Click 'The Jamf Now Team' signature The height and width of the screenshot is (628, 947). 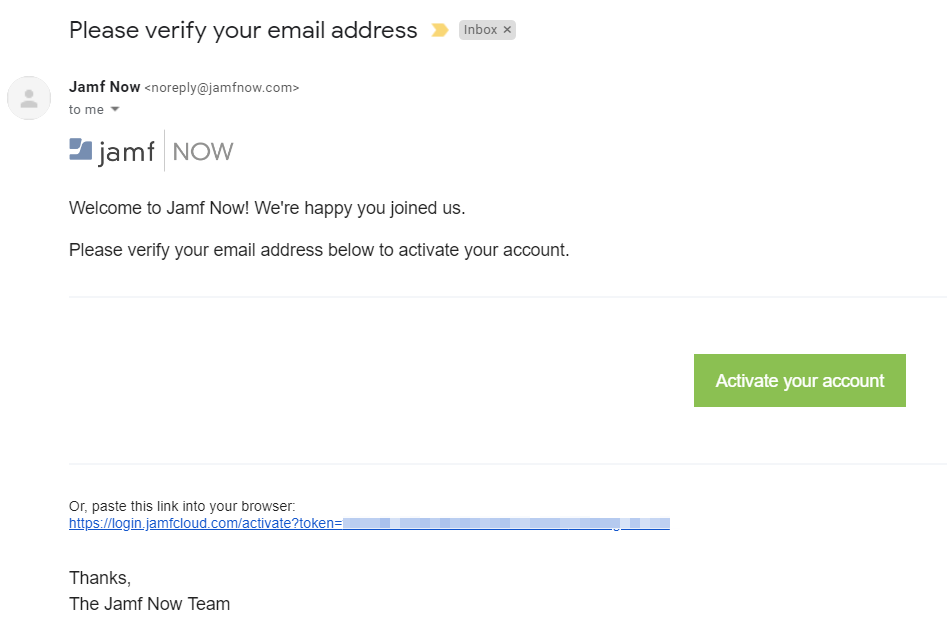coord(149,604)
